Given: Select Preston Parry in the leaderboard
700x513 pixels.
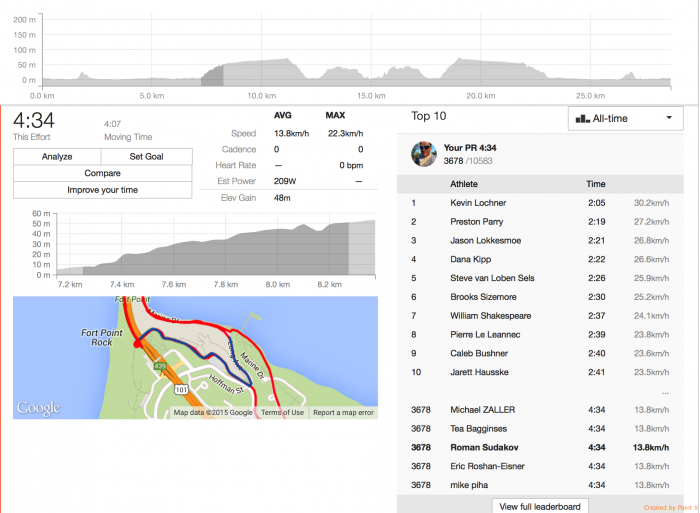Looking at the screenshot, I should 478,222.
